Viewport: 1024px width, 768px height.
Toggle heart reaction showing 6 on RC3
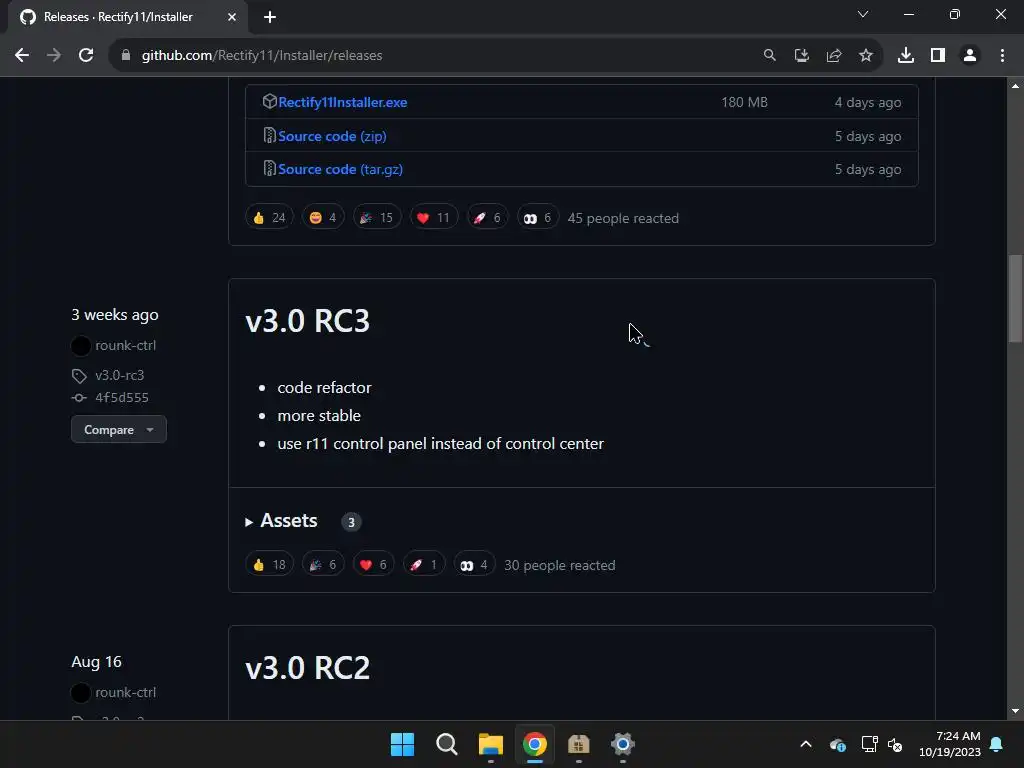(374, 564)
